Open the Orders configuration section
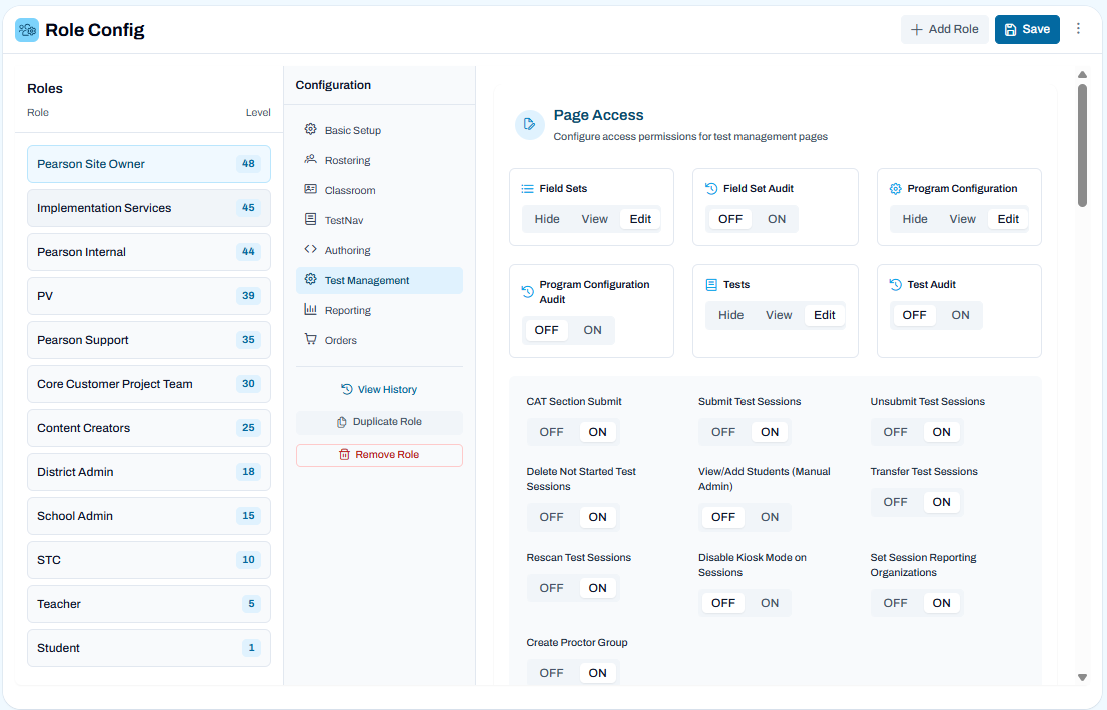 (x=379, y=340)
